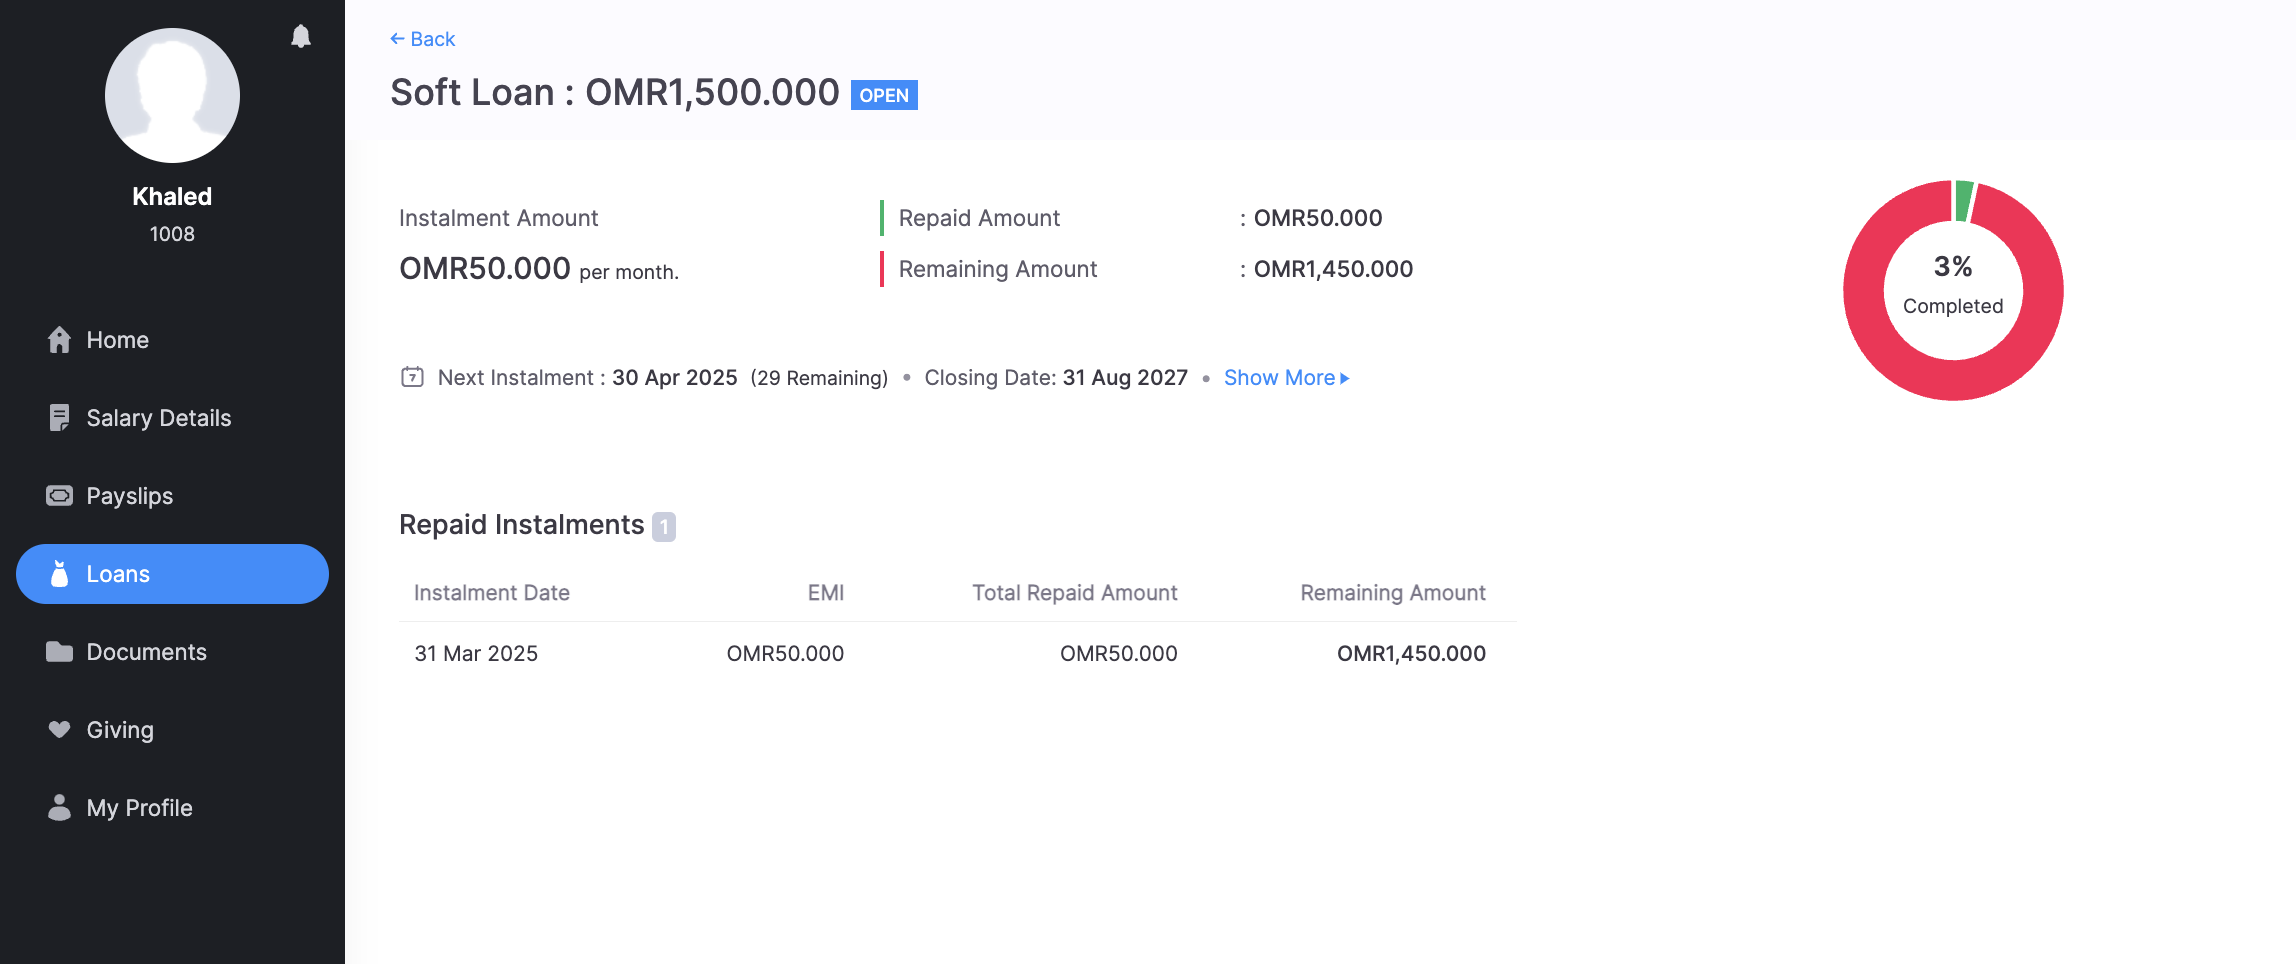2296x964 pixels.
Task: Click the notification bell icon
Action: click(301, 37)
